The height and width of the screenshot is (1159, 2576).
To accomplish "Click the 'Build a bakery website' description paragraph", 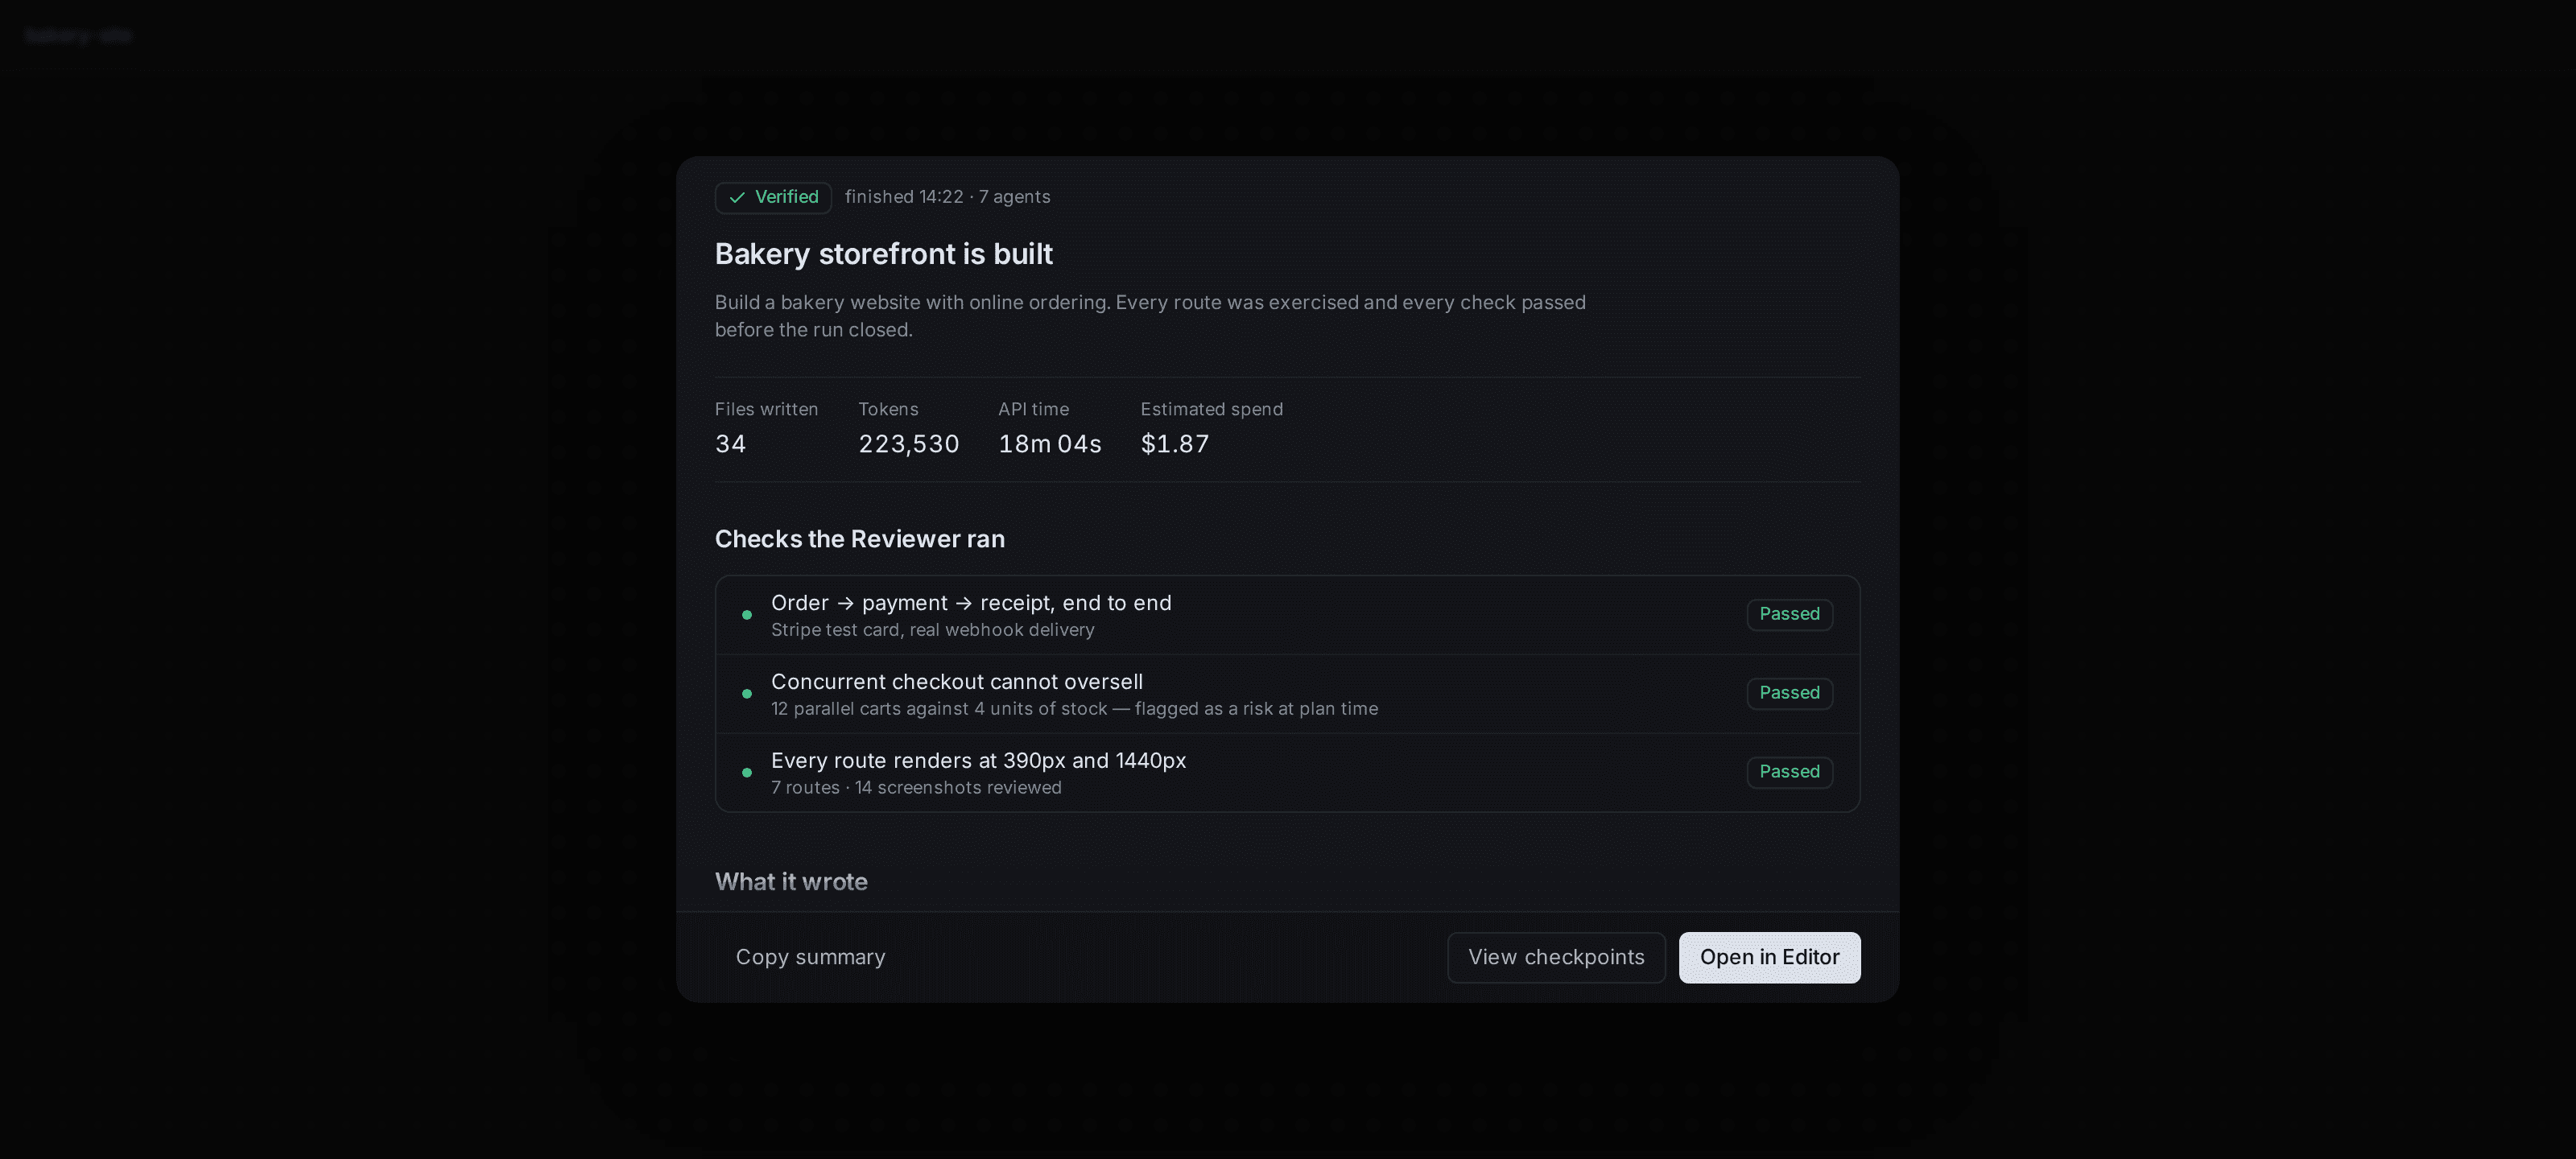I will 1150,316.
